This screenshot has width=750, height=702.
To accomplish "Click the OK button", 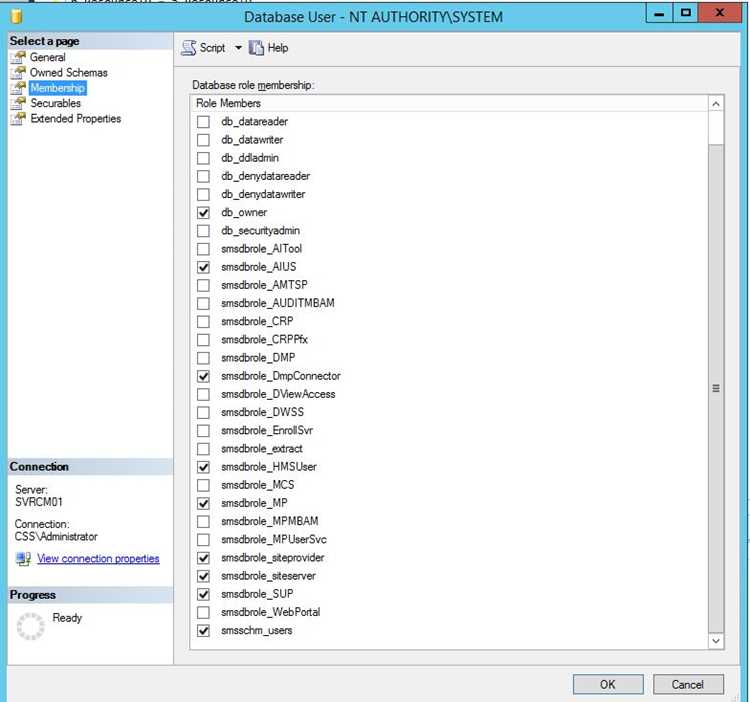I will [608, 684].
